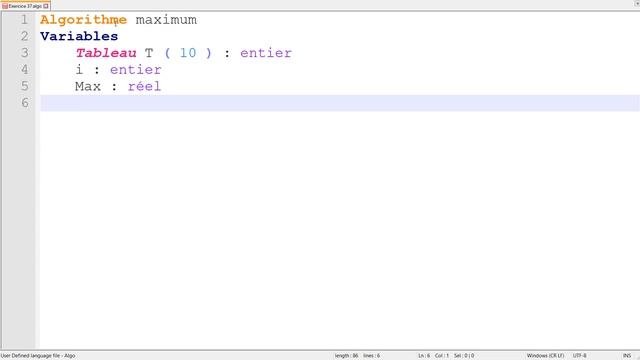Toggle the INS insert mode indicator

[x=627, y=356]
